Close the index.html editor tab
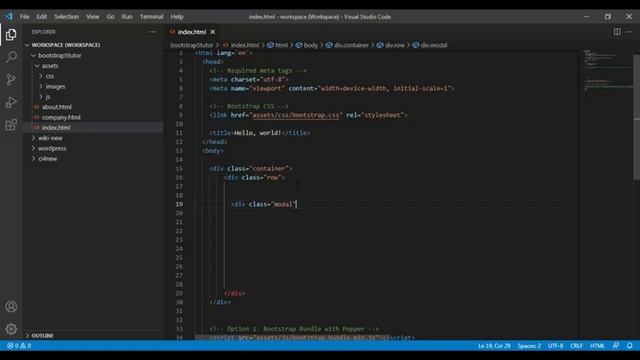Viewport: 640px width, 360px height. click(x=213, y=32)
